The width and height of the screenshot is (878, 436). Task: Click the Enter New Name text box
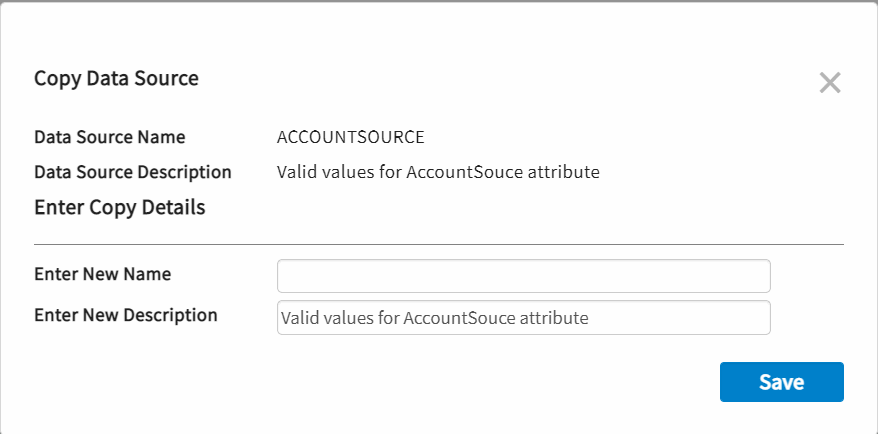(x=523, y=276)
